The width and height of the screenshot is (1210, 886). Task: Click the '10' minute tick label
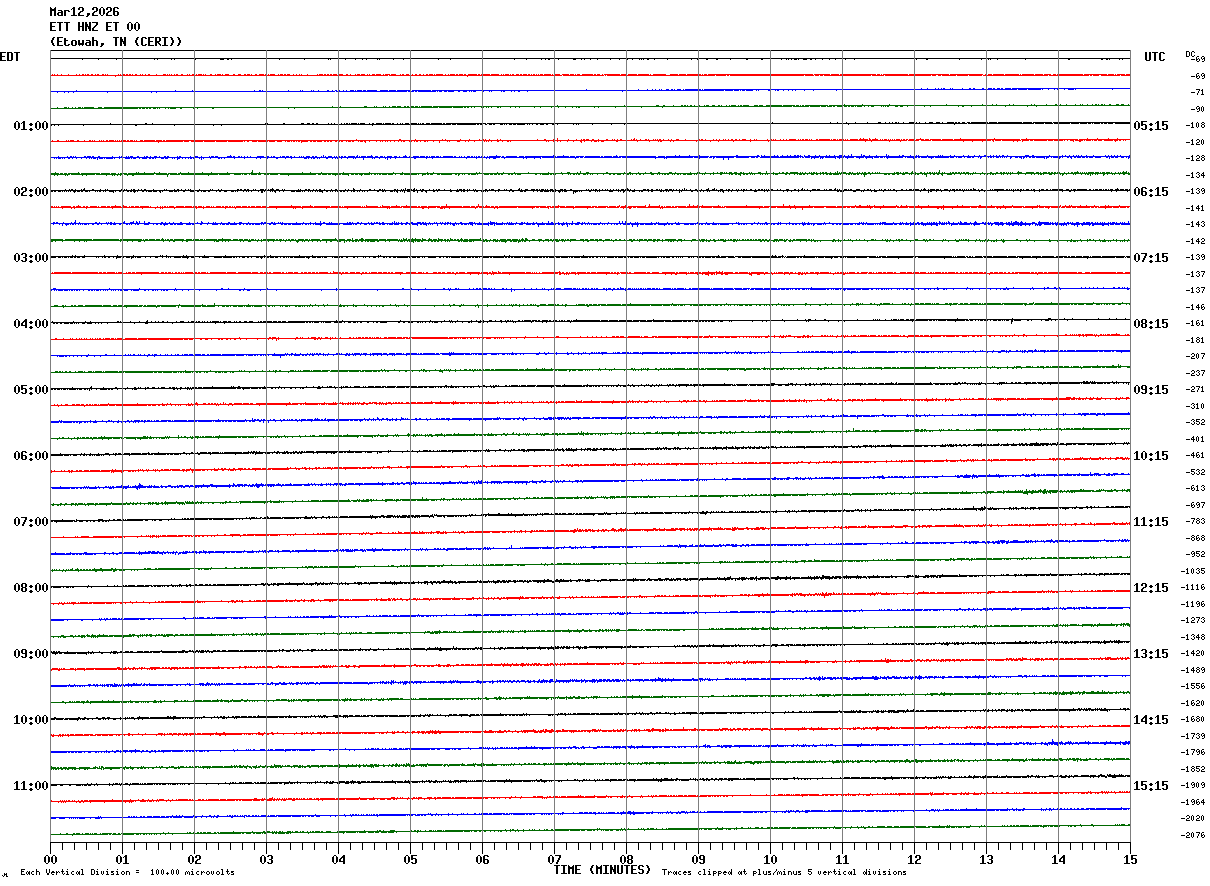point(770,859)
